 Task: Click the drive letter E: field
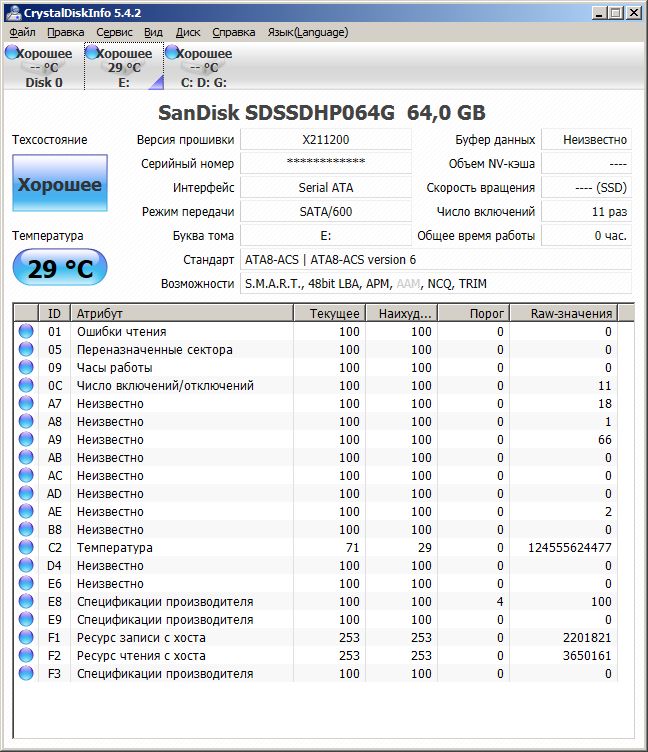(326, 235)
